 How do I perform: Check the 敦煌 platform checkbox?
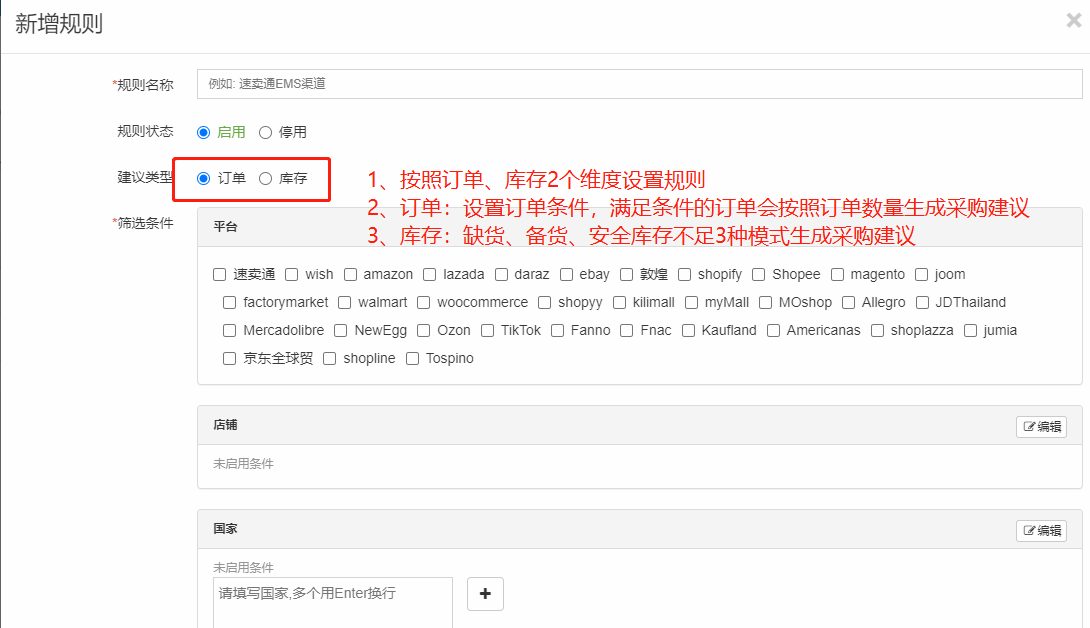pos(626,275)
